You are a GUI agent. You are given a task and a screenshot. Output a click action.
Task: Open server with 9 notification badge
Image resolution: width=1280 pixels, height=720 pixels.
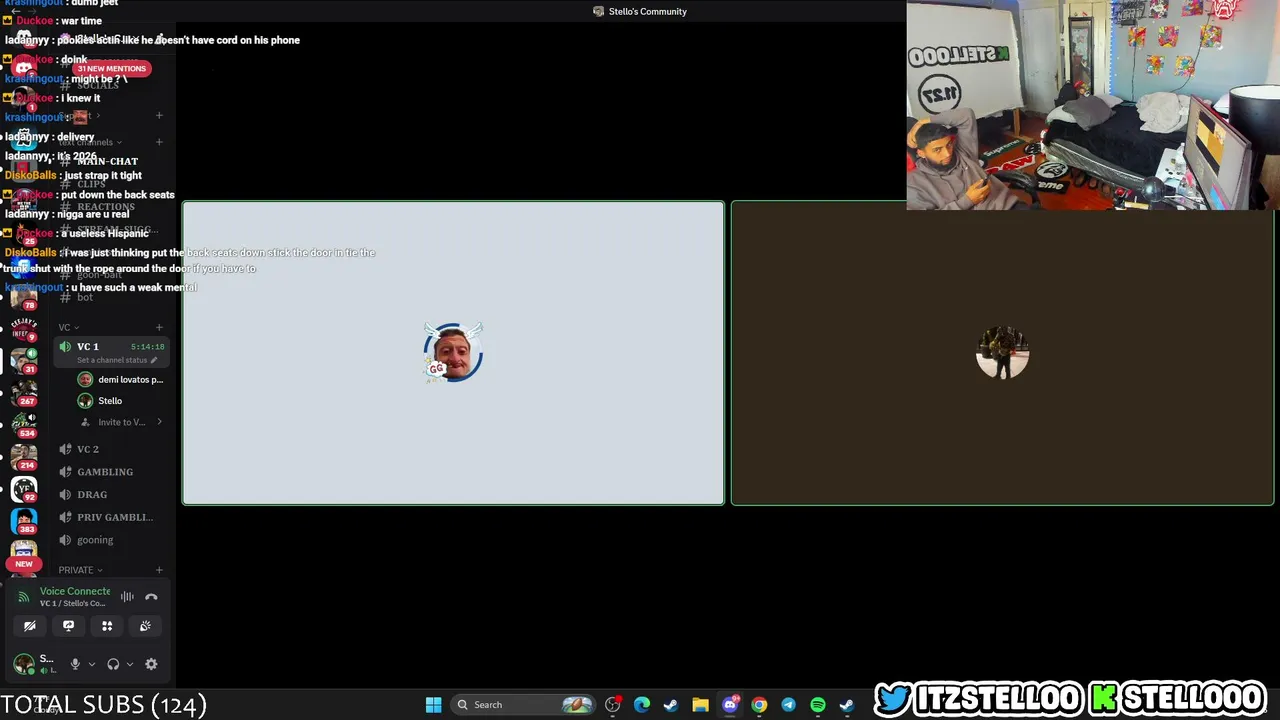24,329
